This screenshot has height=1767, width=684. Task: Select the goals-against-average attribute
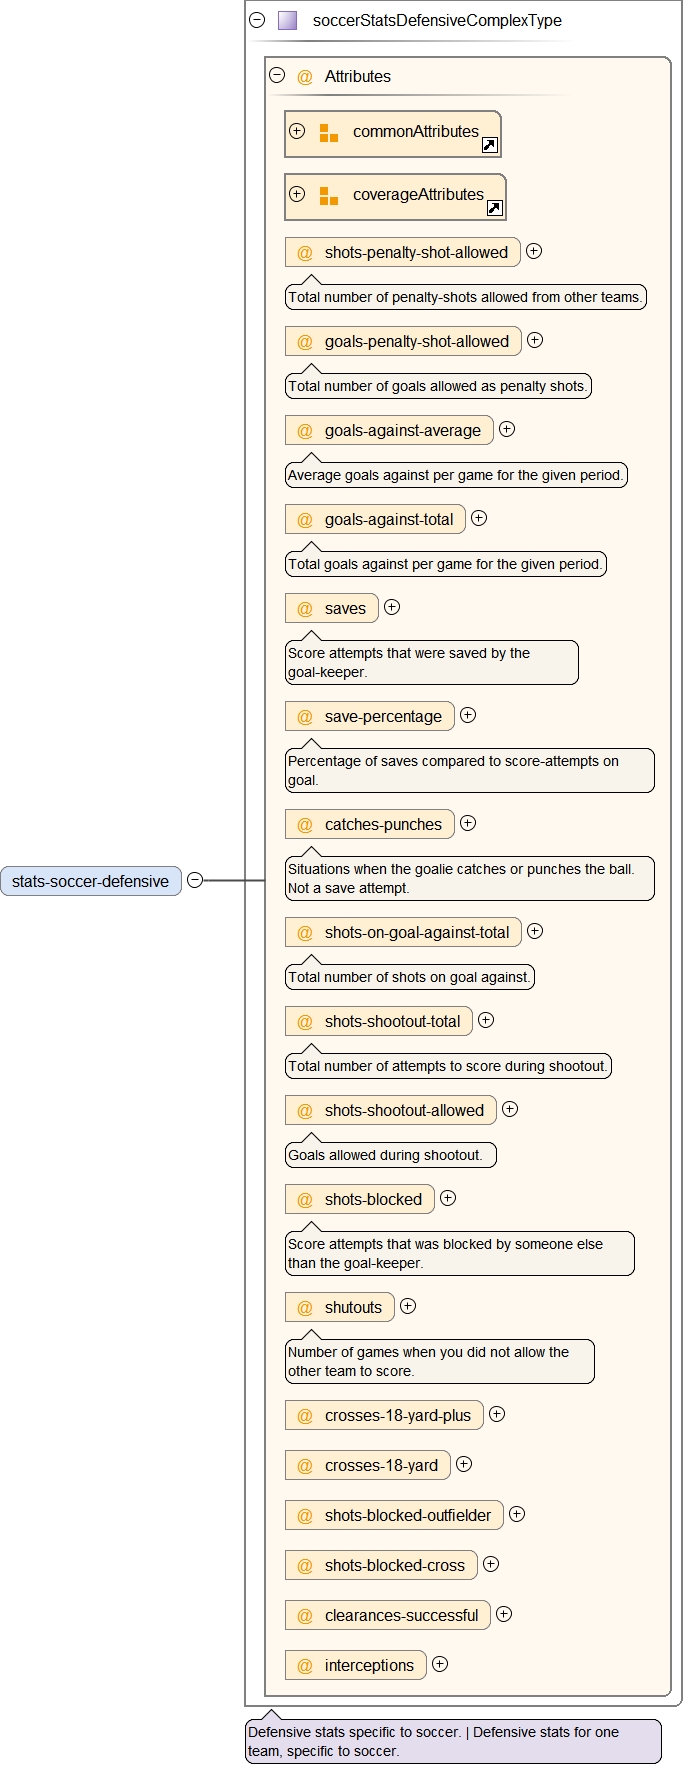pos(401,431)
